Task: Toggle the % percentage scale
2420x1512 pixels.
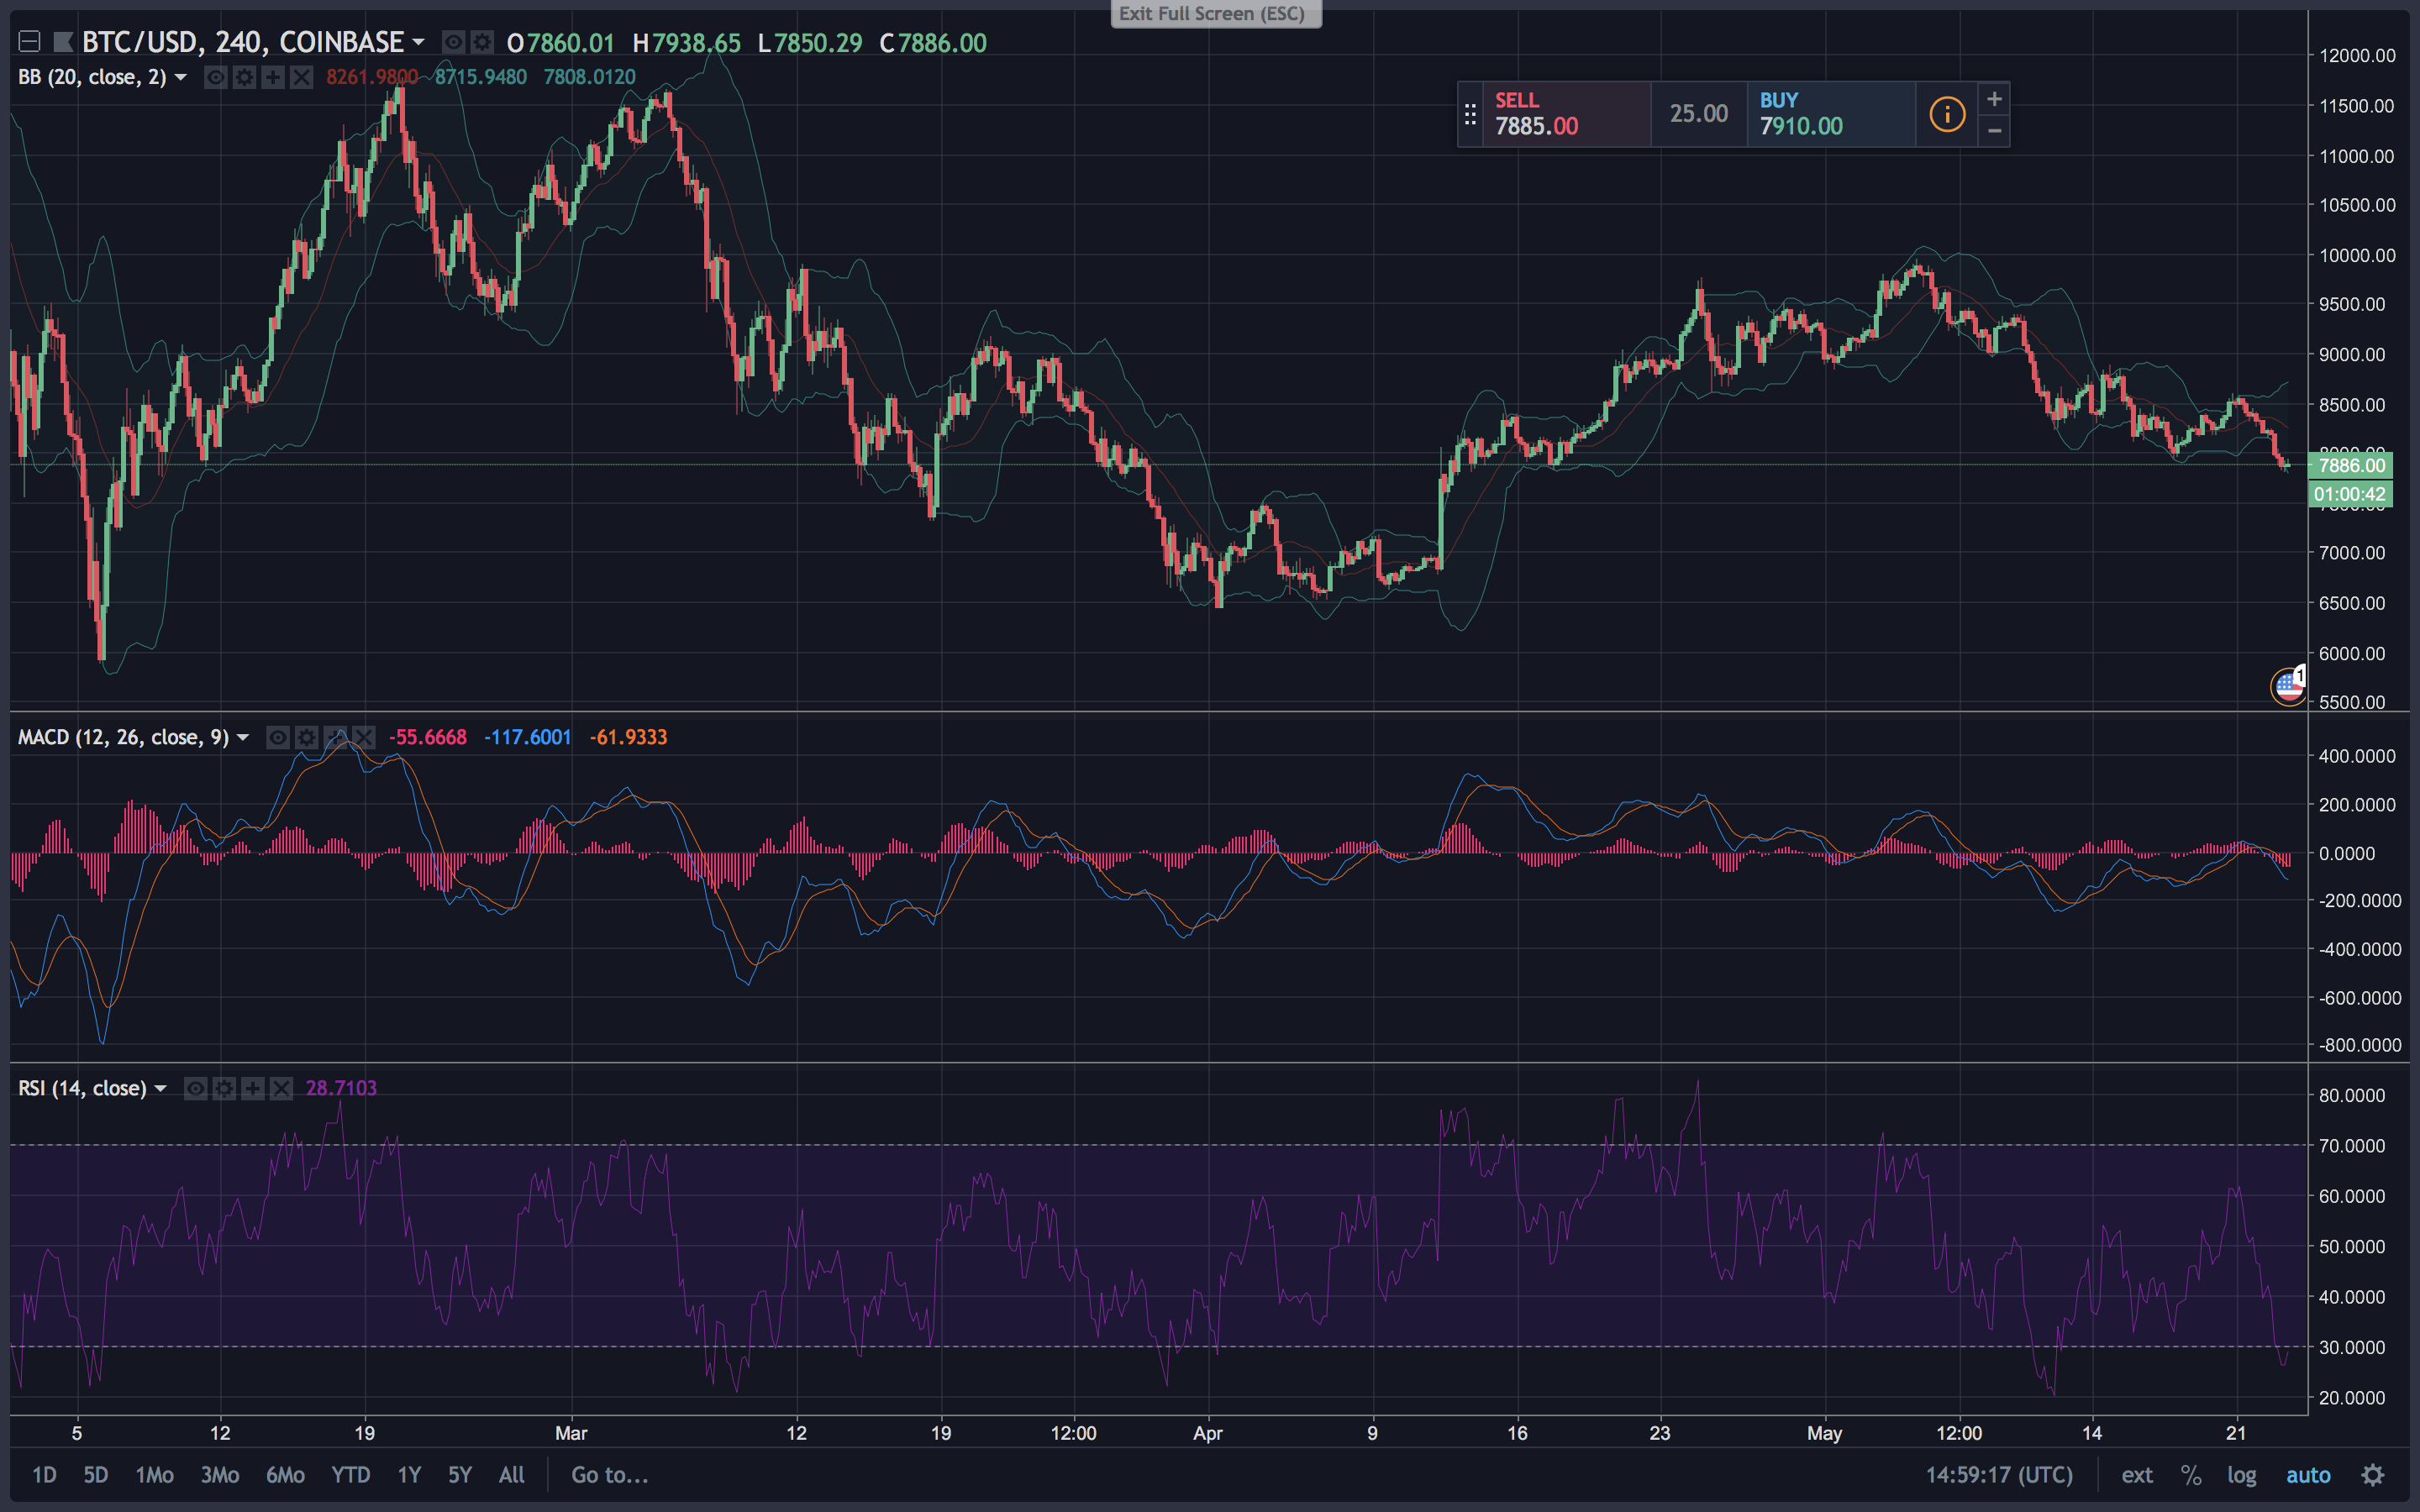Action: point(2191,1475)
